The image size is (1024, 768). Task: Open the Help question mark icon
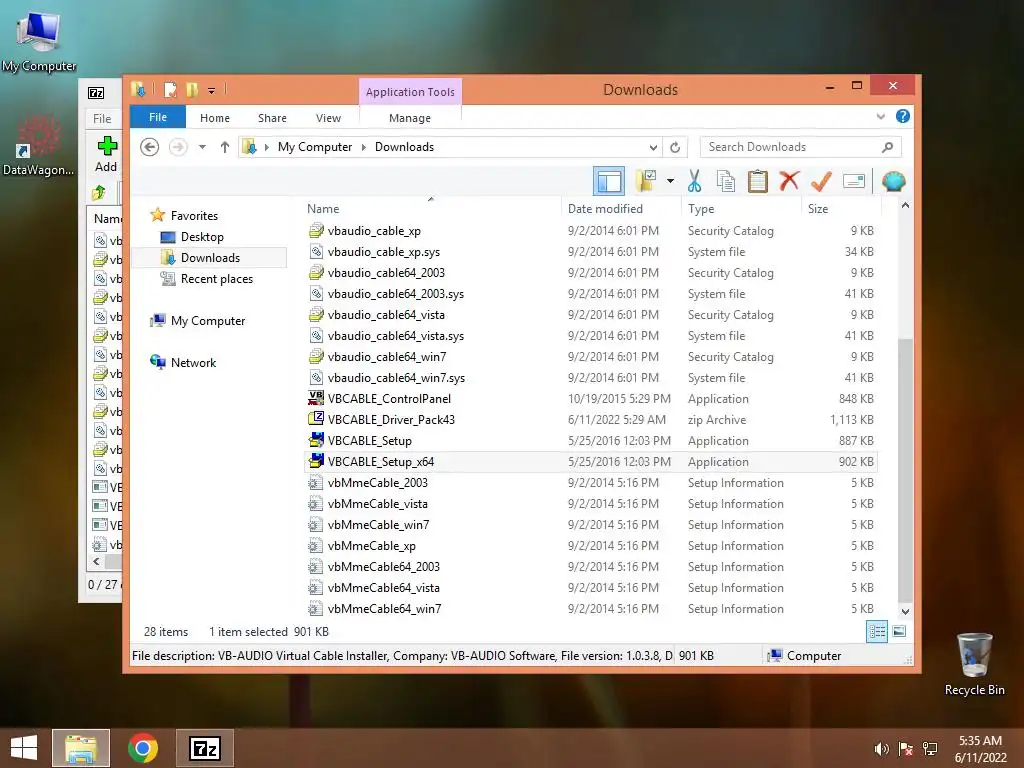[903, 116]
